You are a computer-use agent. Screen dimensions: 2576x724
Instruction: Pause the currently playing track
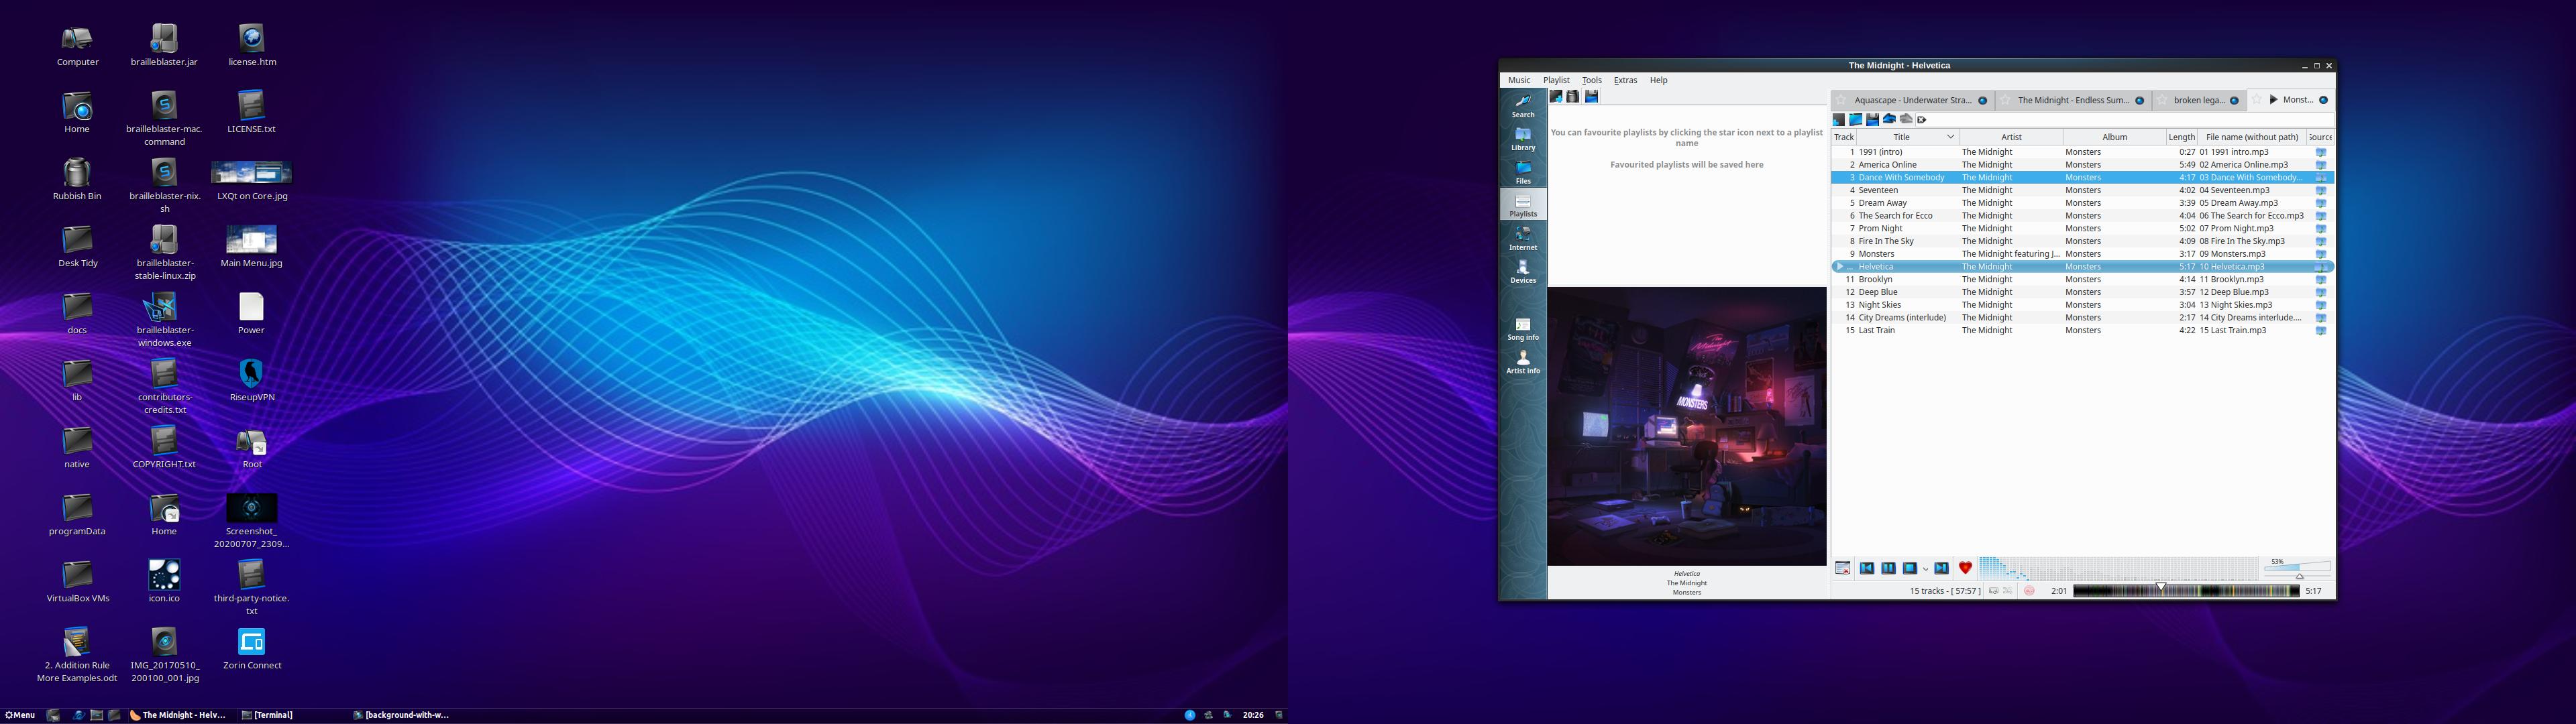pyautogui.click(x=1888, y=568)
